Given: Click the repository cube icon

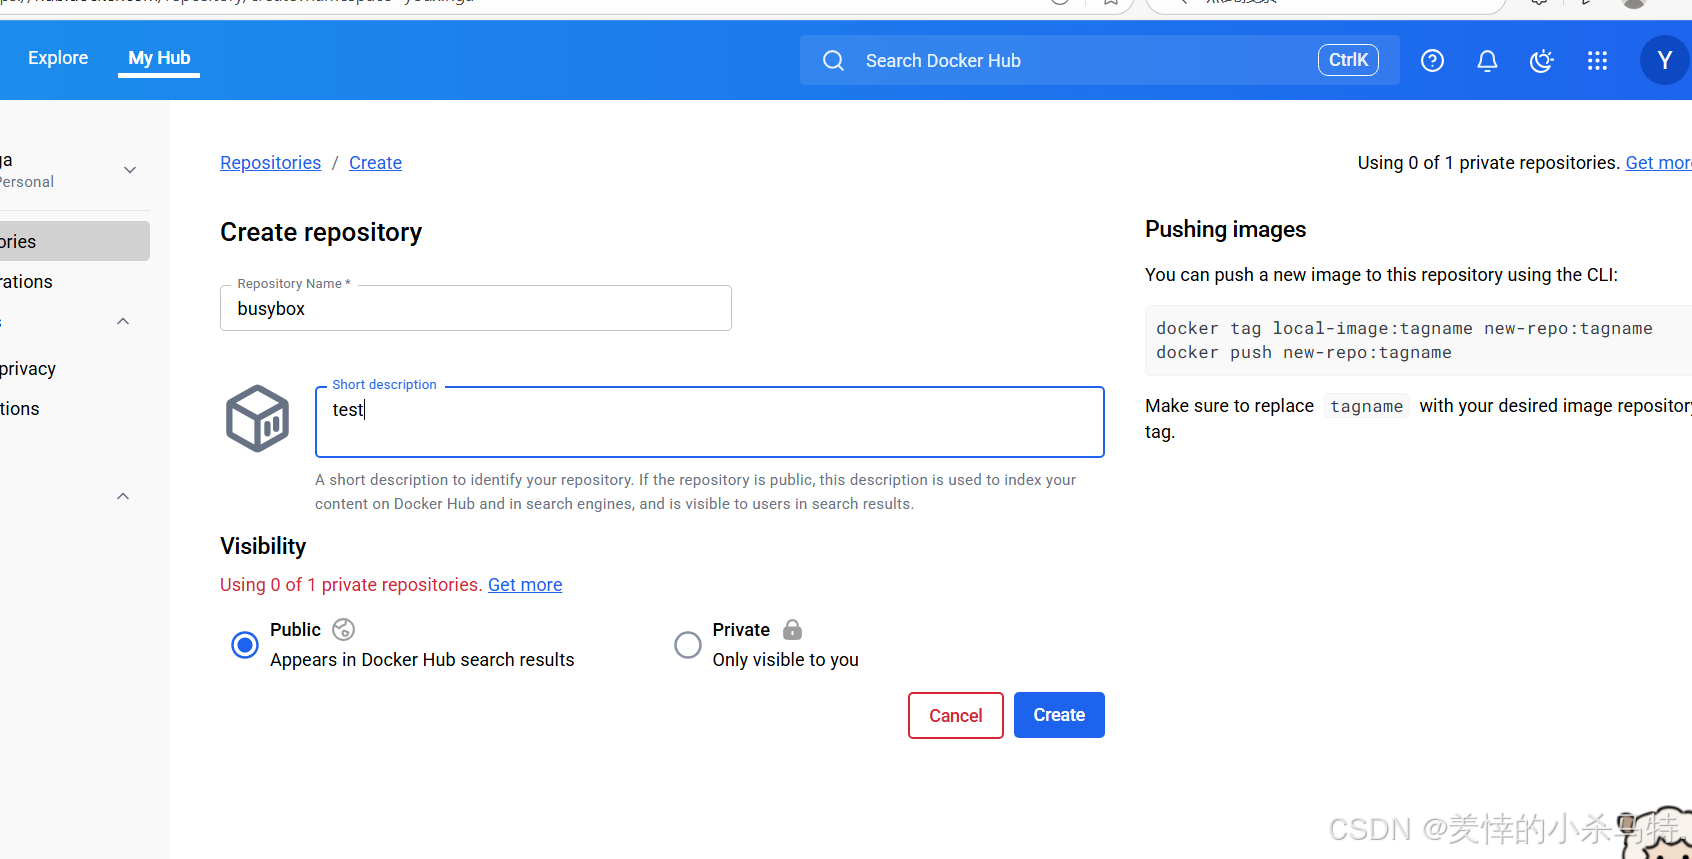Looking at the screenshot, I should pyautogui.click(x=257, y=418).
